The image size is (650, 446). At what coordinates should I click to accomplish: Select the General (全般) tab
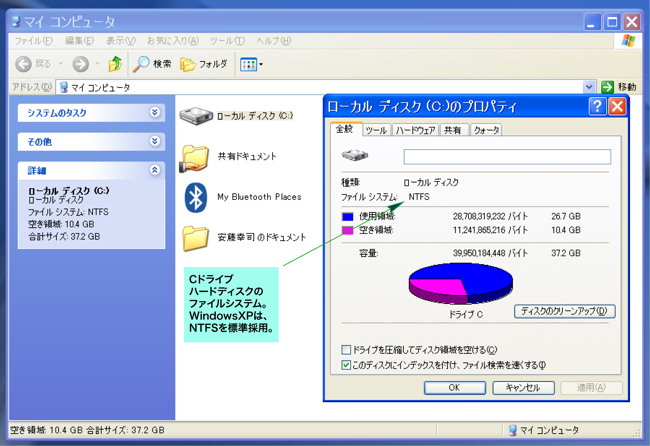345,129
